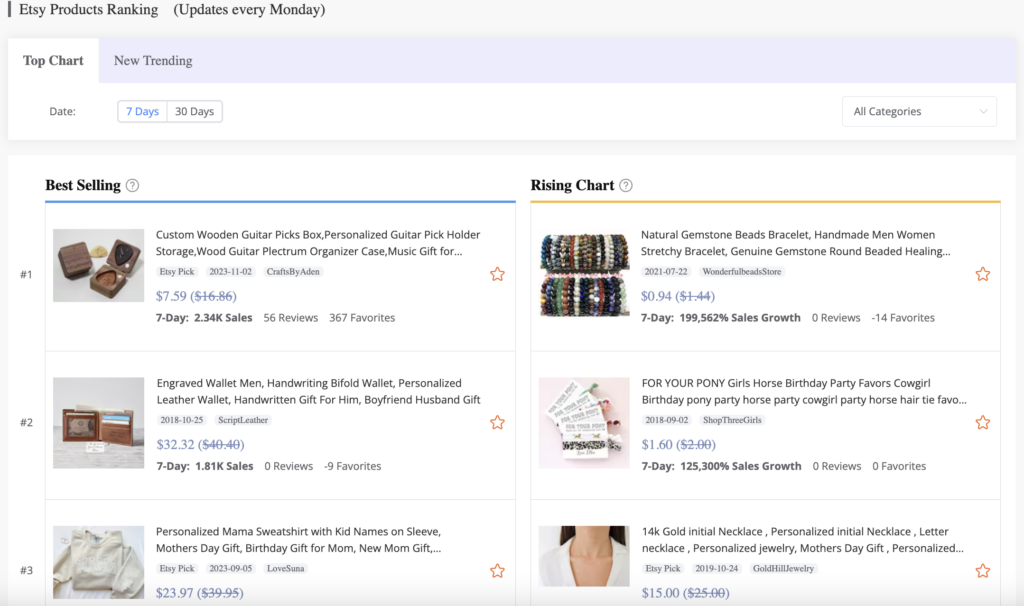
Task: Open the Custom Wooden Guitar Picks Box title
Action: pyautogui.click(x=317, y=243)
